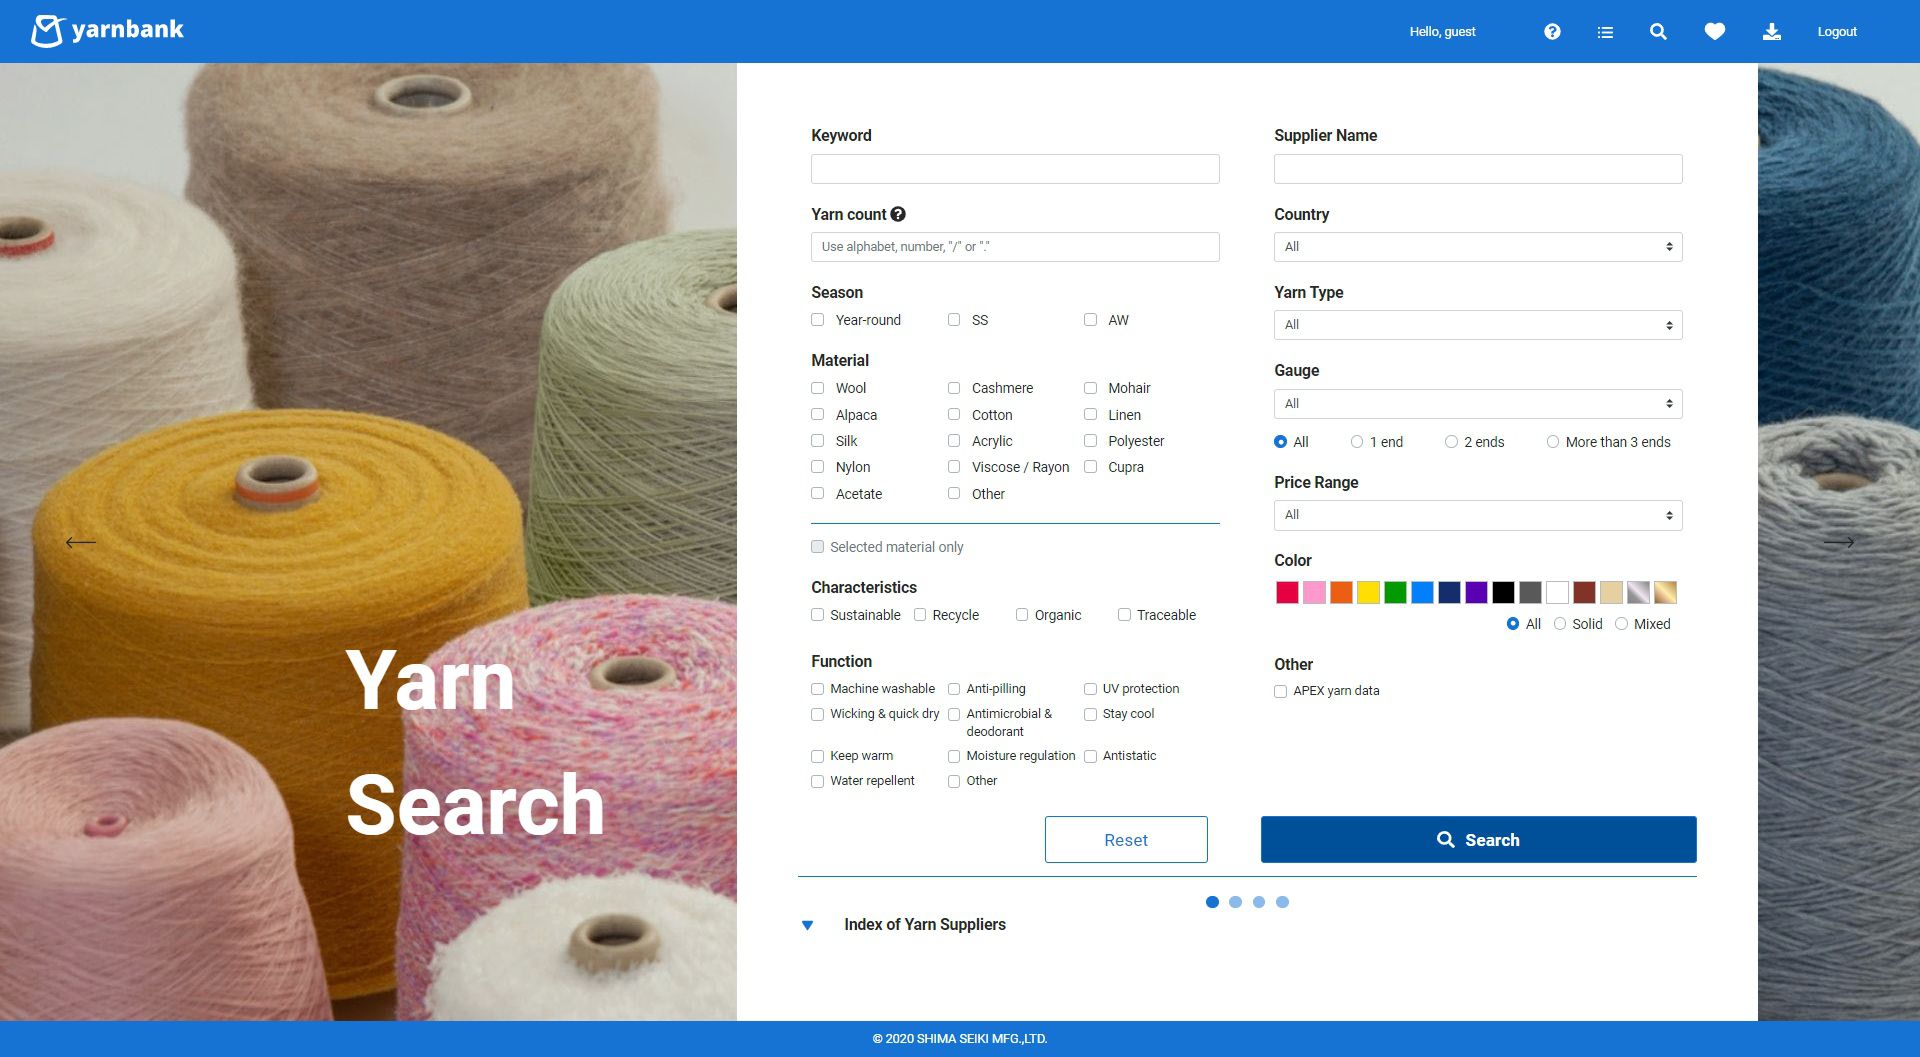Screen dimensions: 1920x1057
Task: Click the download icon in the header
Action: point(1772,31)
